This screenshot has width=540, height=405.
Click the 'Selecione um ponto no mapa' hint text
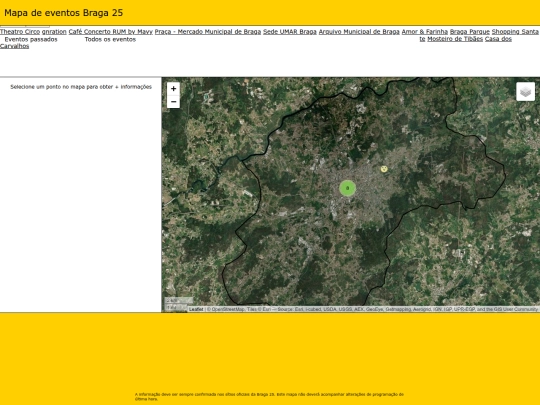point(81,87)
